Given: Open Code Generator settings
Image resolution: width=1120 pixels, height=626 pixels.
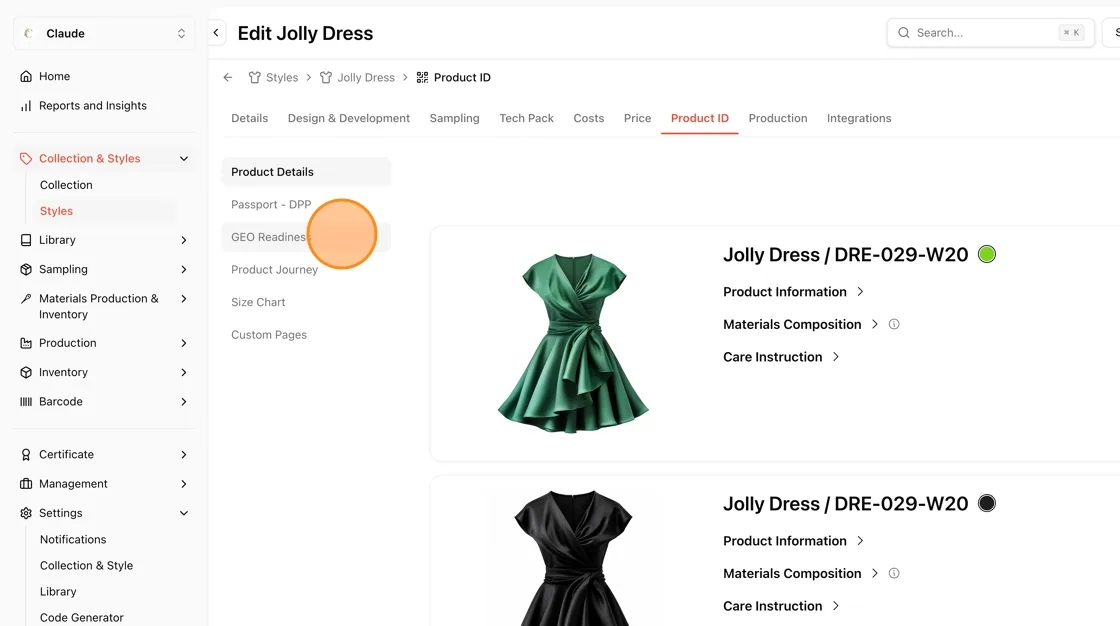Looking at the screenshot, I should [x=81, y=617].
